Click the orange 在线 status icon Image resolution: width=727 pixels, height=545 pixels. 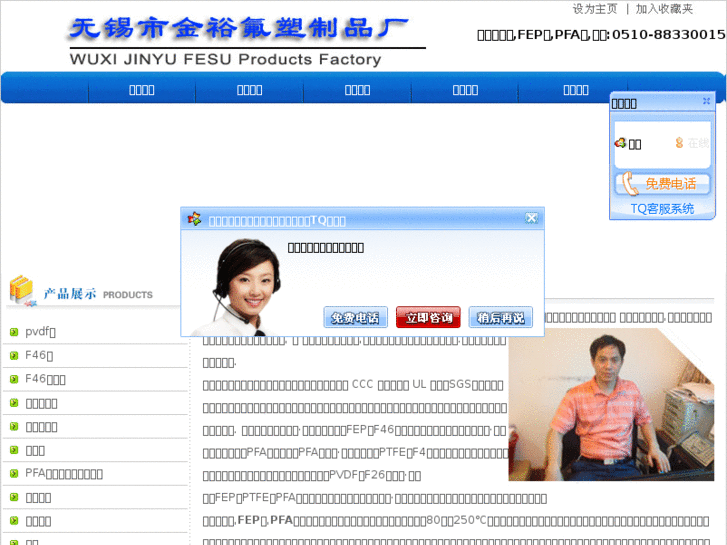point(679,143)
